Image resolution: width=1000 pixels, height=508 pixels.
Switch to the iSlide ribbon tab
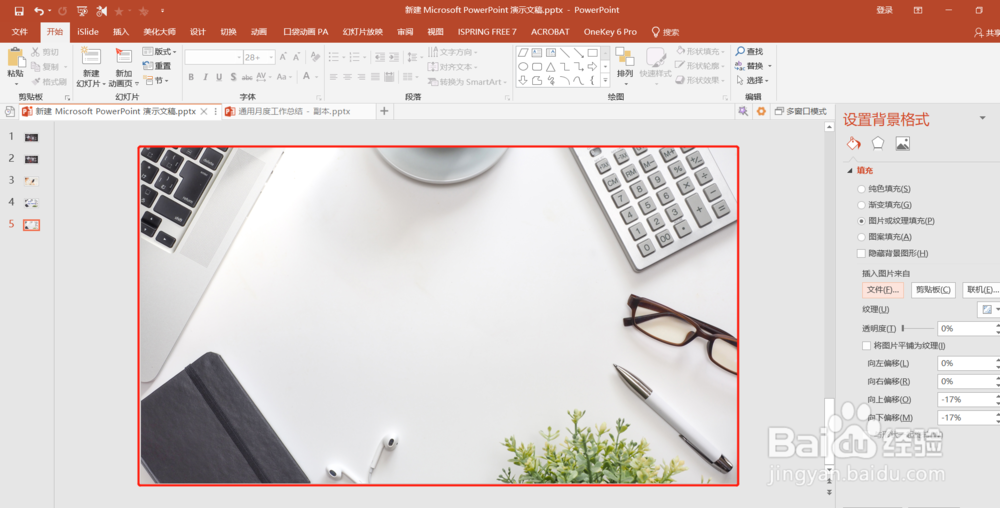88,32
